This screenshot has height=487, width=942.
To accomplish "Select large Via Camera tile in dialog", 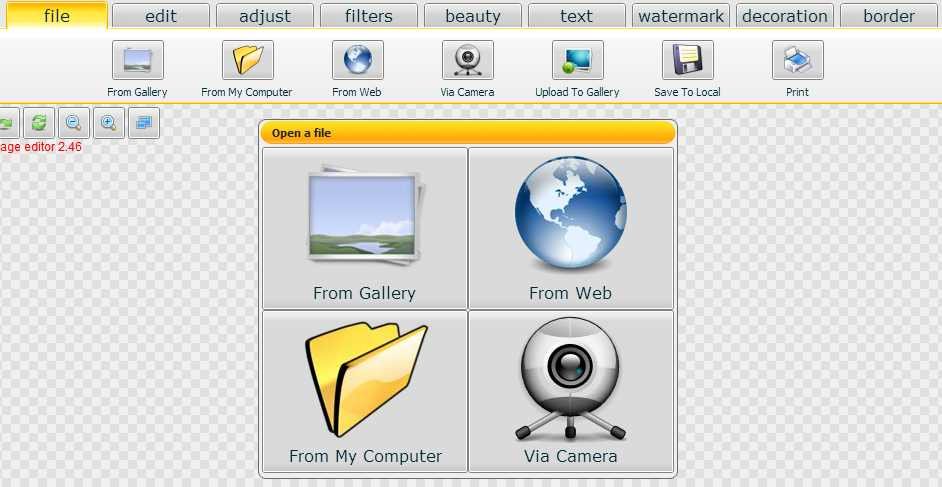I will click(x=570, y=391).
